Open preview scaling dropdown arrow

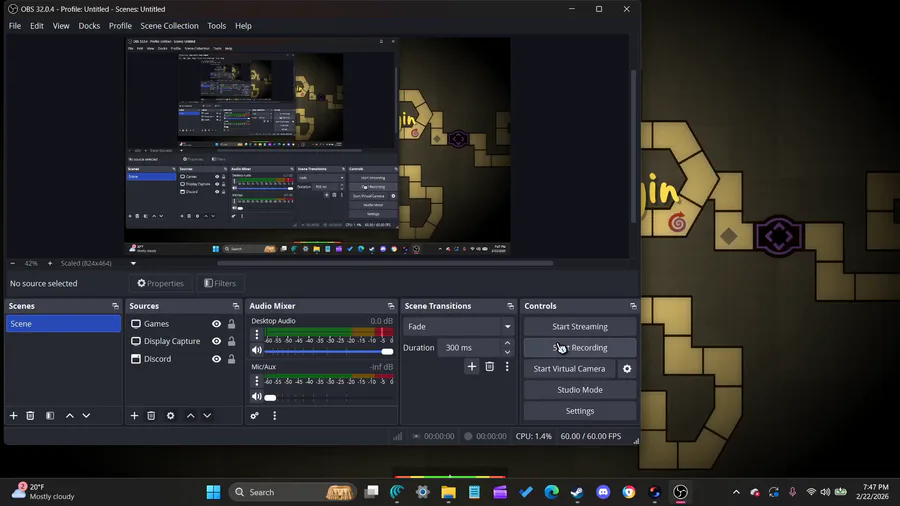pos(133,263)
